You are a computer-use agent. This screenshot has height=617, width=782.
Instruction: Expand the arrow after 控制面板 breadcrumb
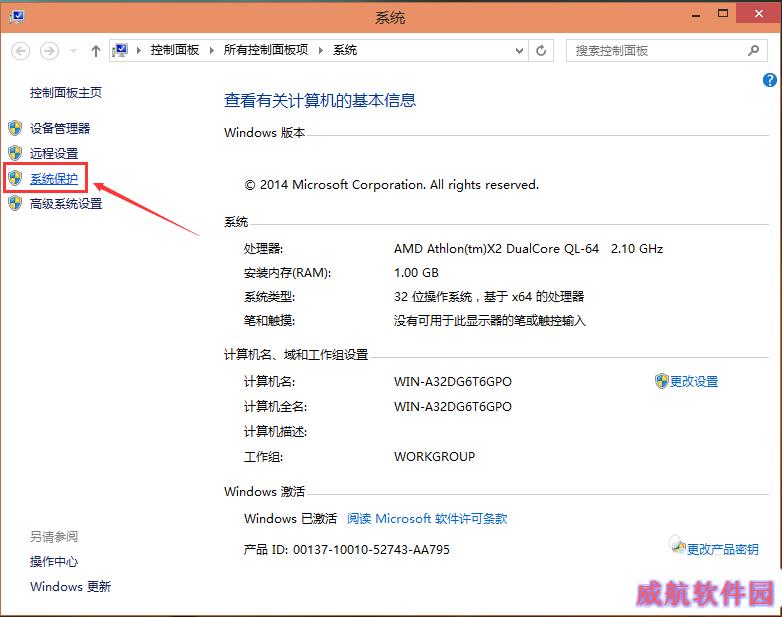211,50
